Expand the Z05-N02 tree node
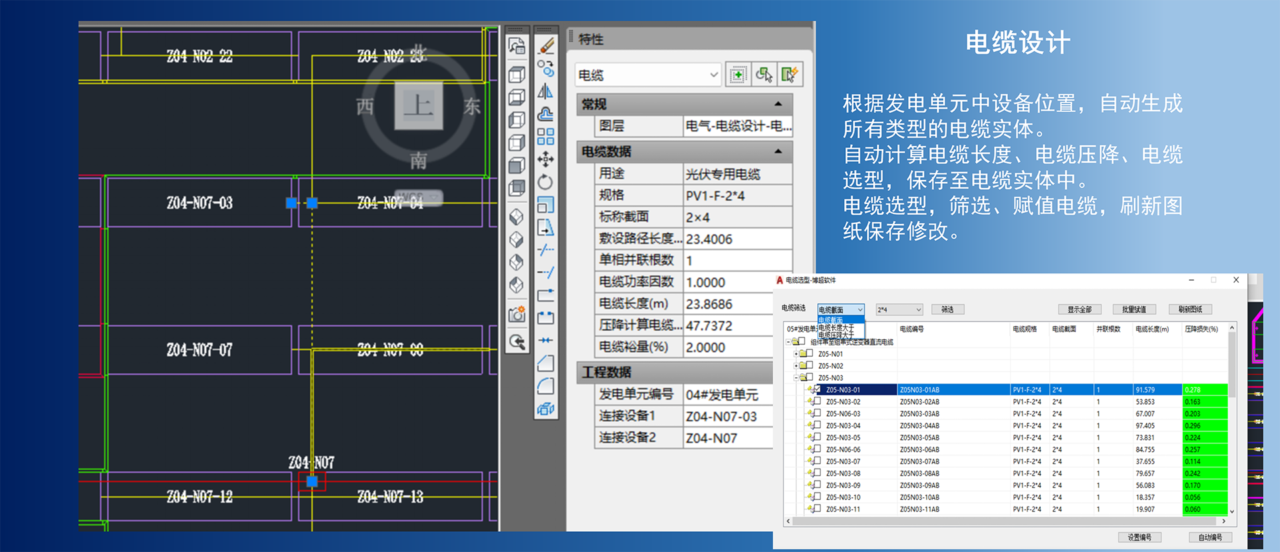The width and height of the screenshot is (1280, 552). 796,365
